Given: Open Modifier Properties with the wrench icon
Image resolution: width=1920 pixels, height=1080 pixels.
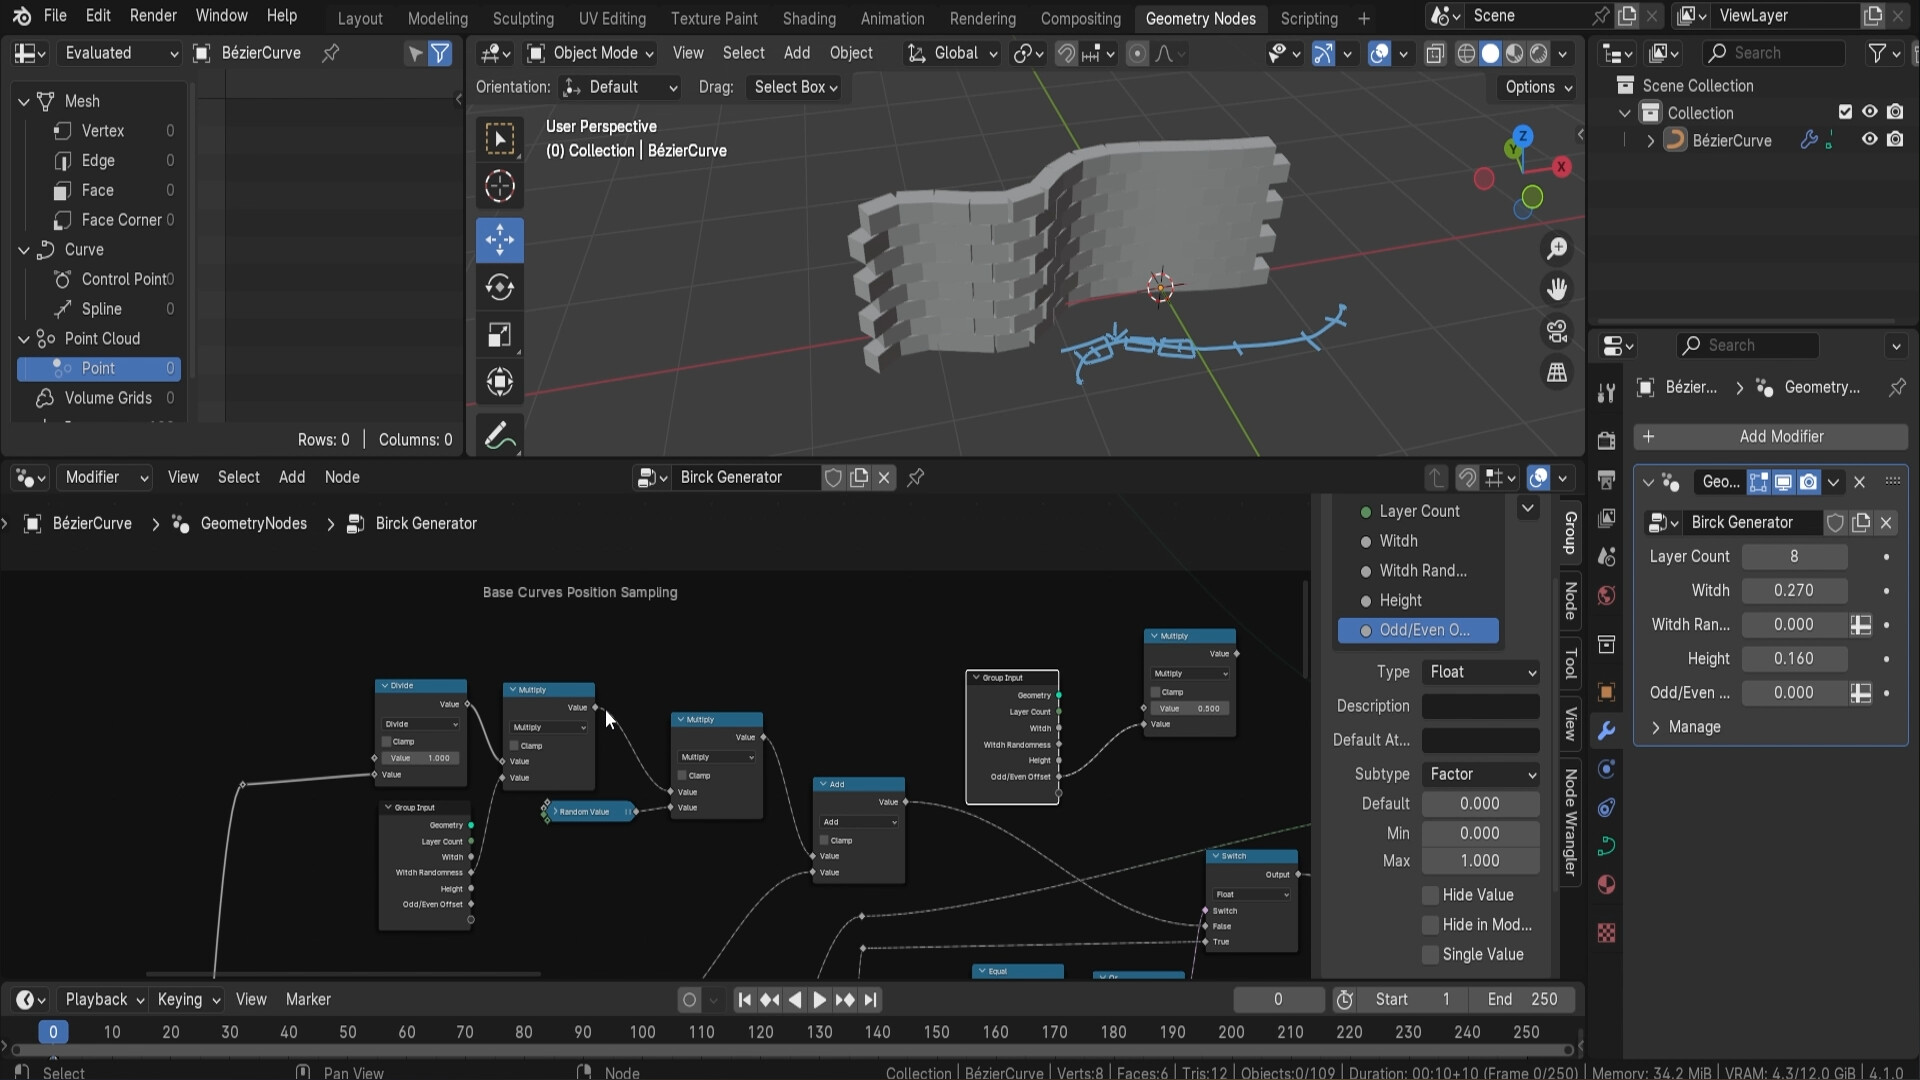Looking at the screenshot, I should [1607, 731].
